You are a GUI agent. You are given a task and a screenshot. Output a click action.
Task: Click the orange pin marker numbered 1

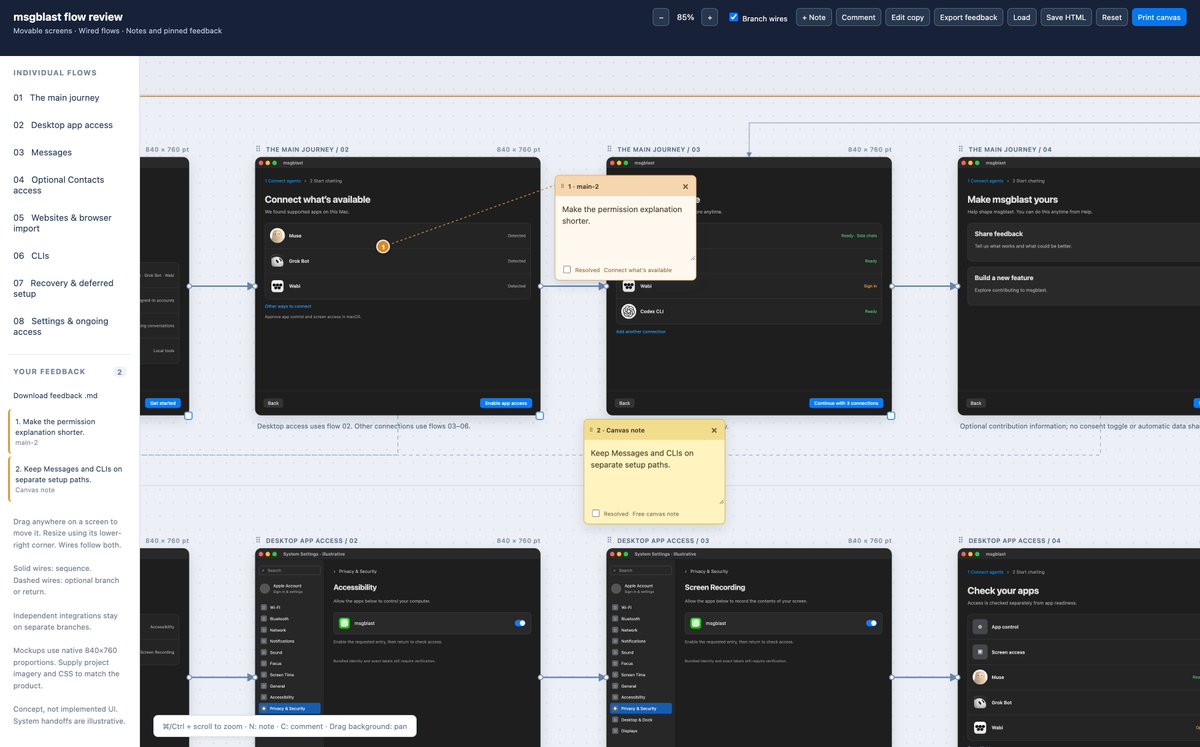(382, 246)
